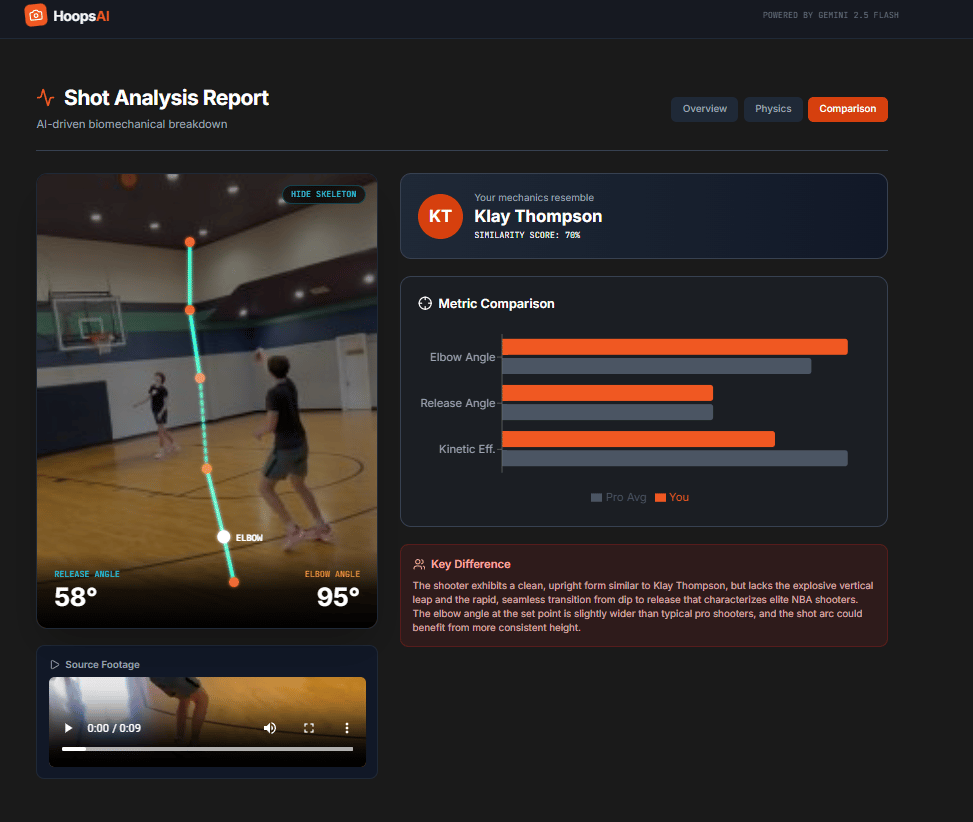973x822 pixels.
Task: Select the Comparison tab
Action: coord(848,109)
